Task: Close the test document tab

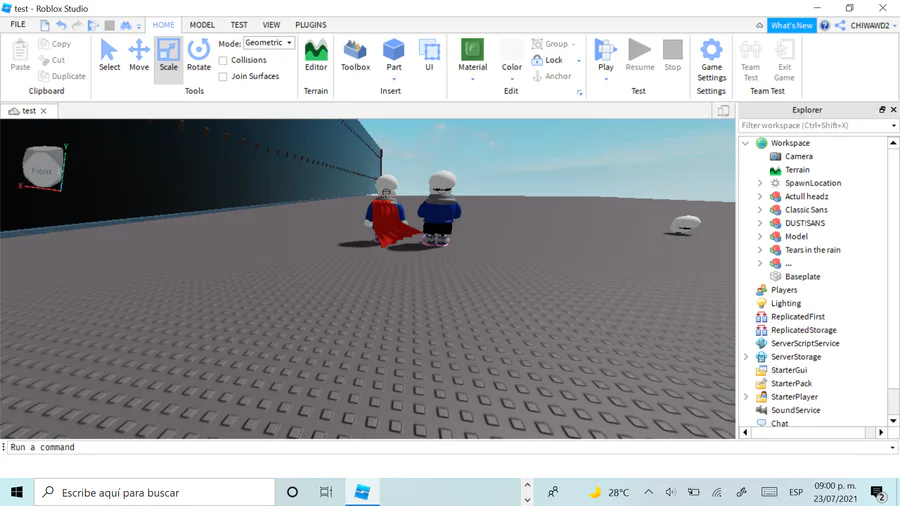Action: 44,111
